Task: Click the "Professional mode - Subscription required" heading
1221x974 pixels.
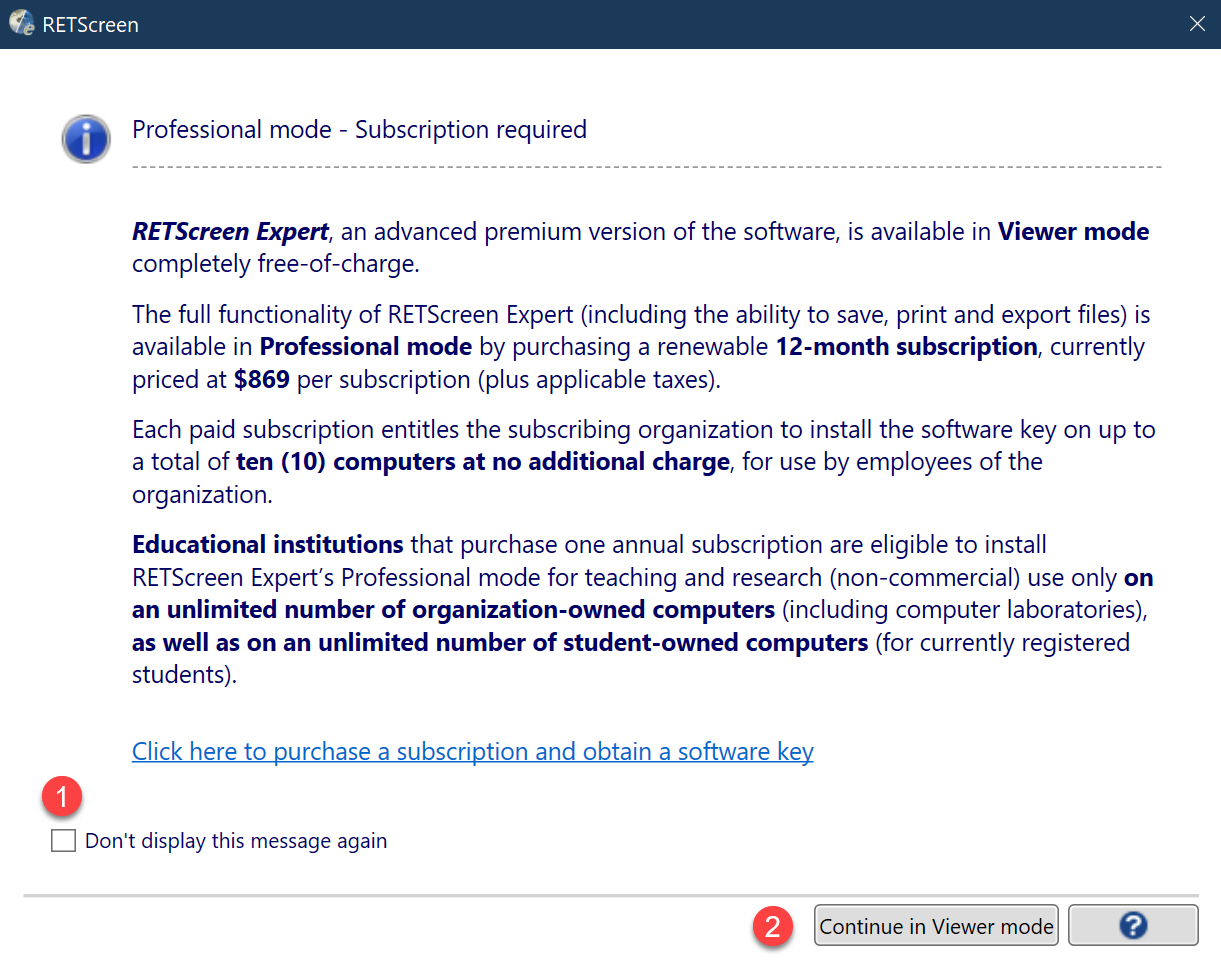Action: [x=360, y=130]
